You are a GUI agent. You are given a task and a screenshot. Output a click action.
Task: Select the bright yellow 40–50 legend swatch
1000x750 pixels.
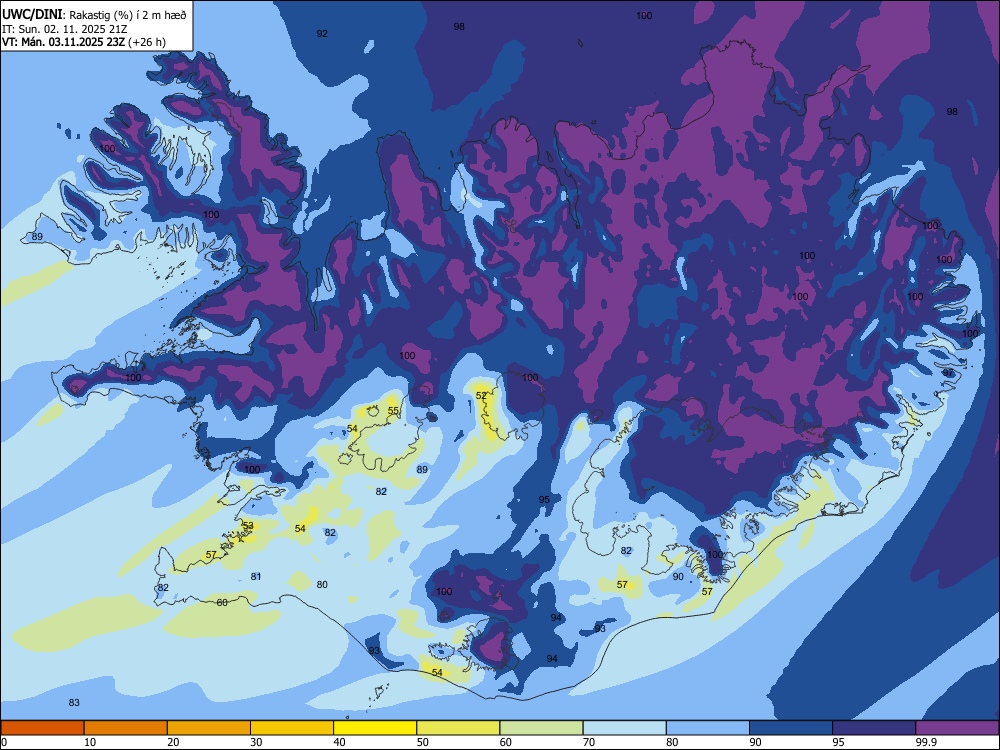[x=375, y=728]
